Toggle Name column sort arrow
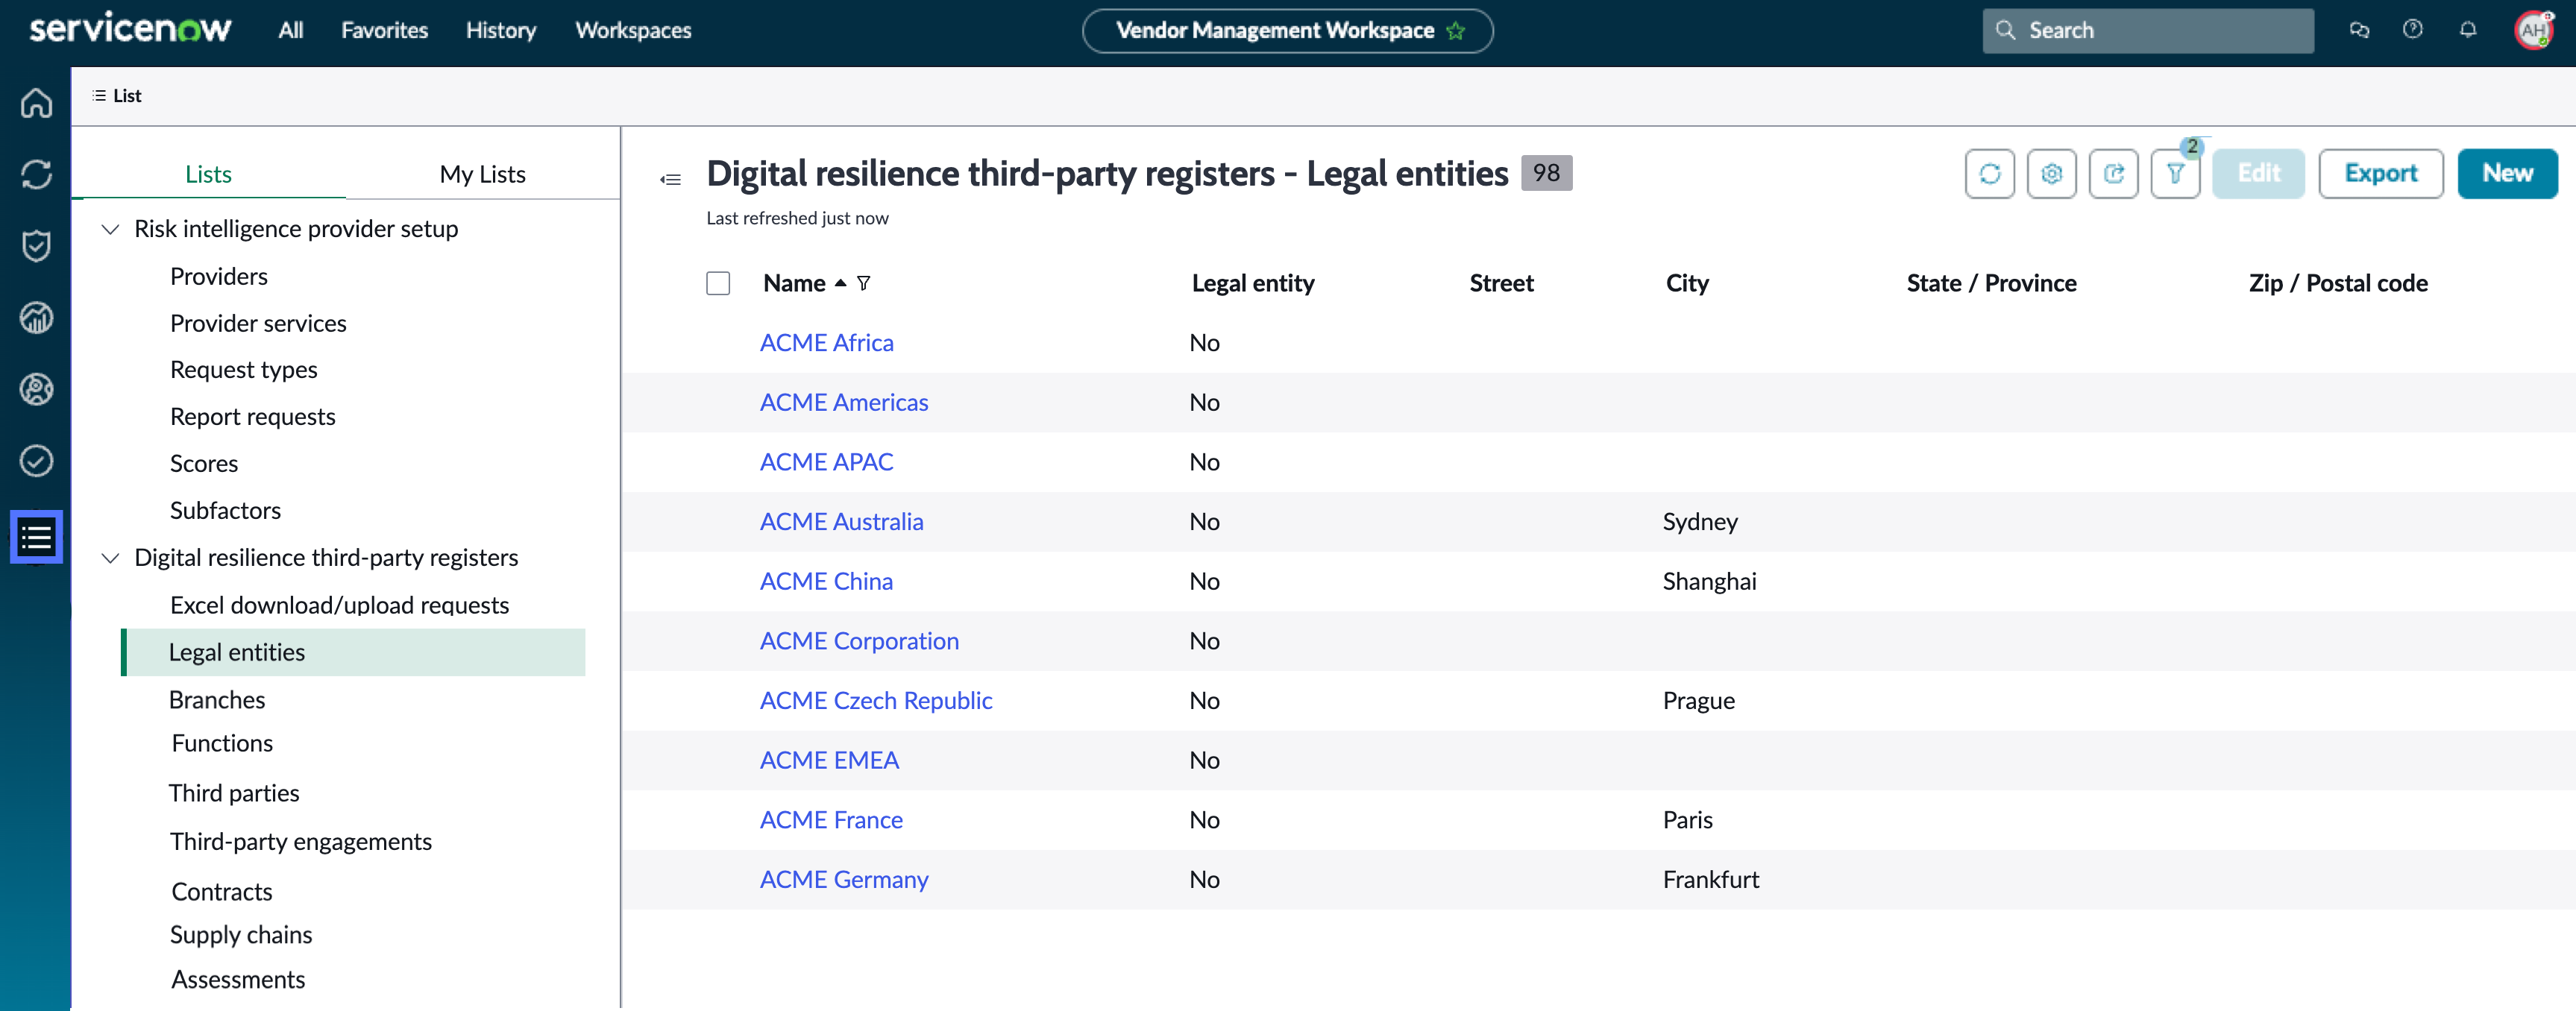Viewport: 2576px width, 1011px height. point(841,283)
